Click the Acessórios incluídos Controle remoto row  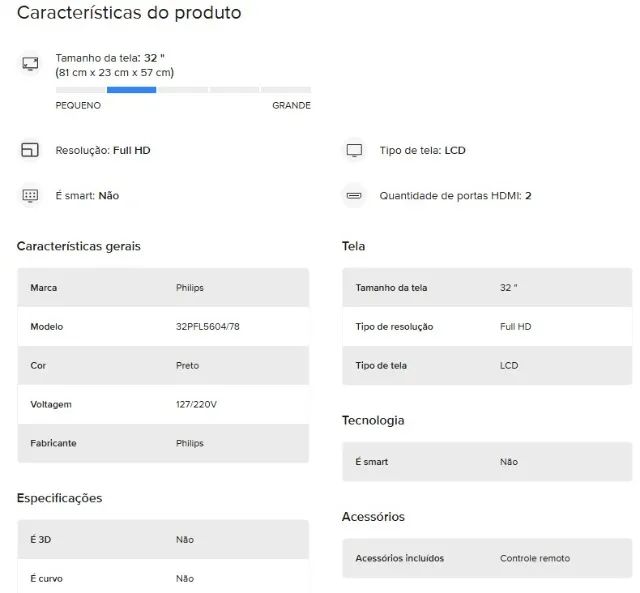point(487,558)
